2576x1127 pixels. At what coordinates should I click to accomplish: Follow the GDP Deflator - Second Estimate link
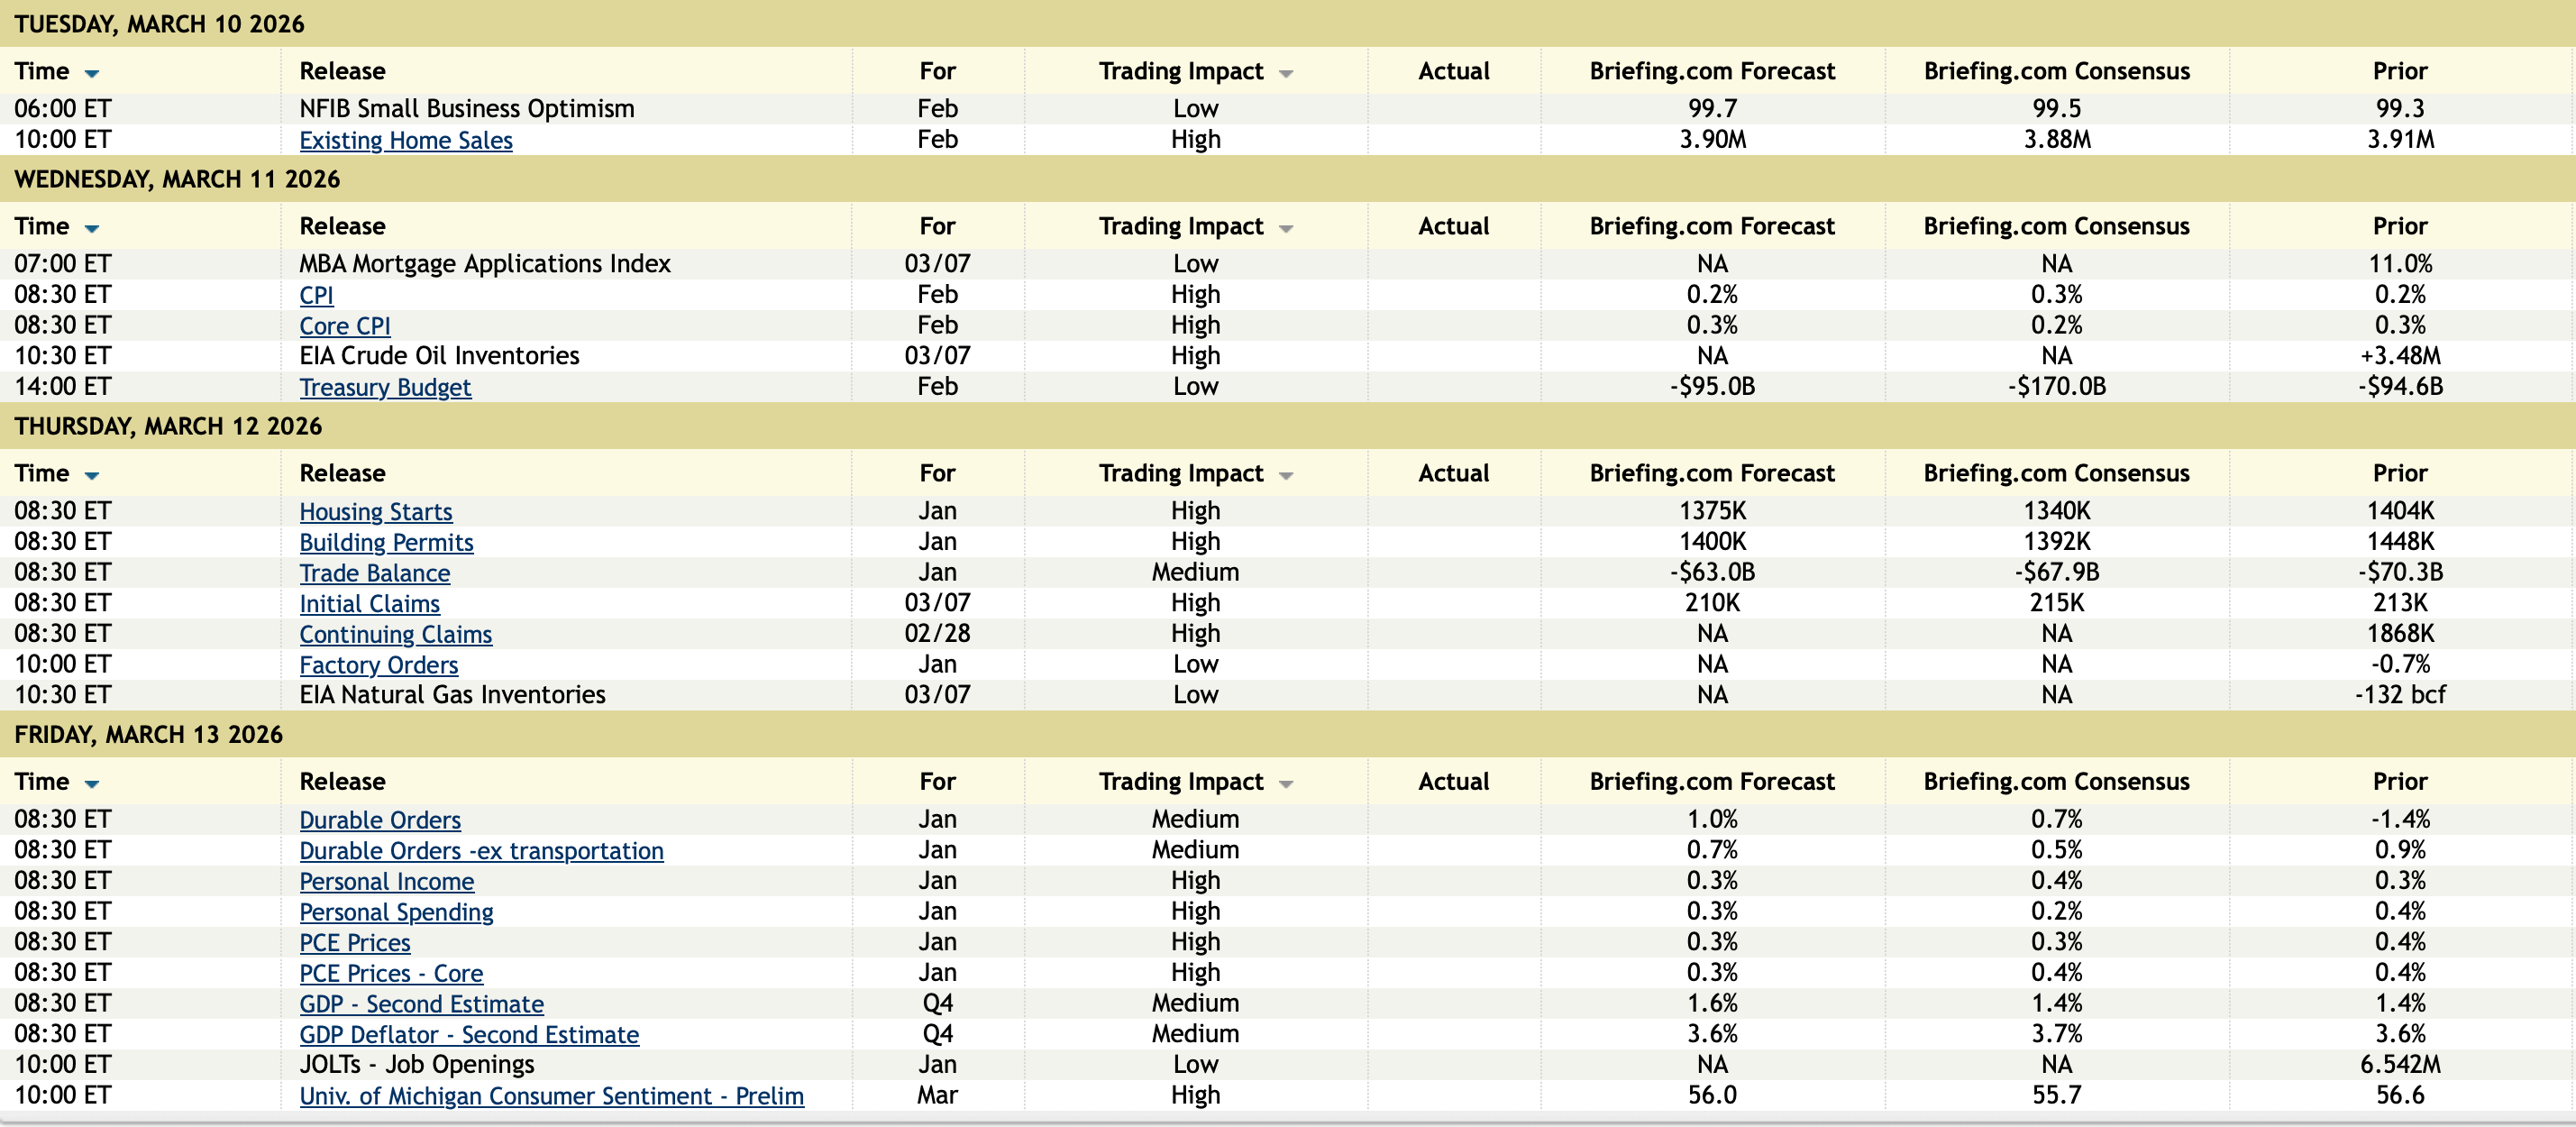[469, 1034]
